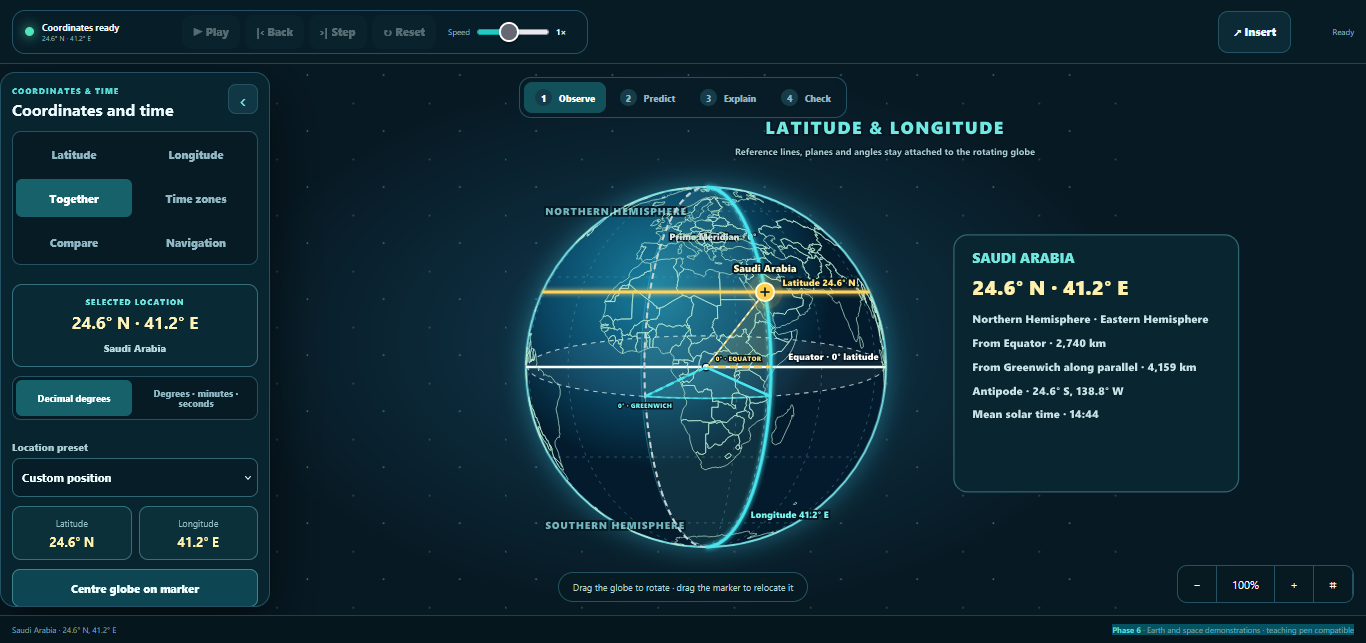The image size is (1366, 643).
Task: Open the Location preset dropdown
Action: [x=135, y=478]
